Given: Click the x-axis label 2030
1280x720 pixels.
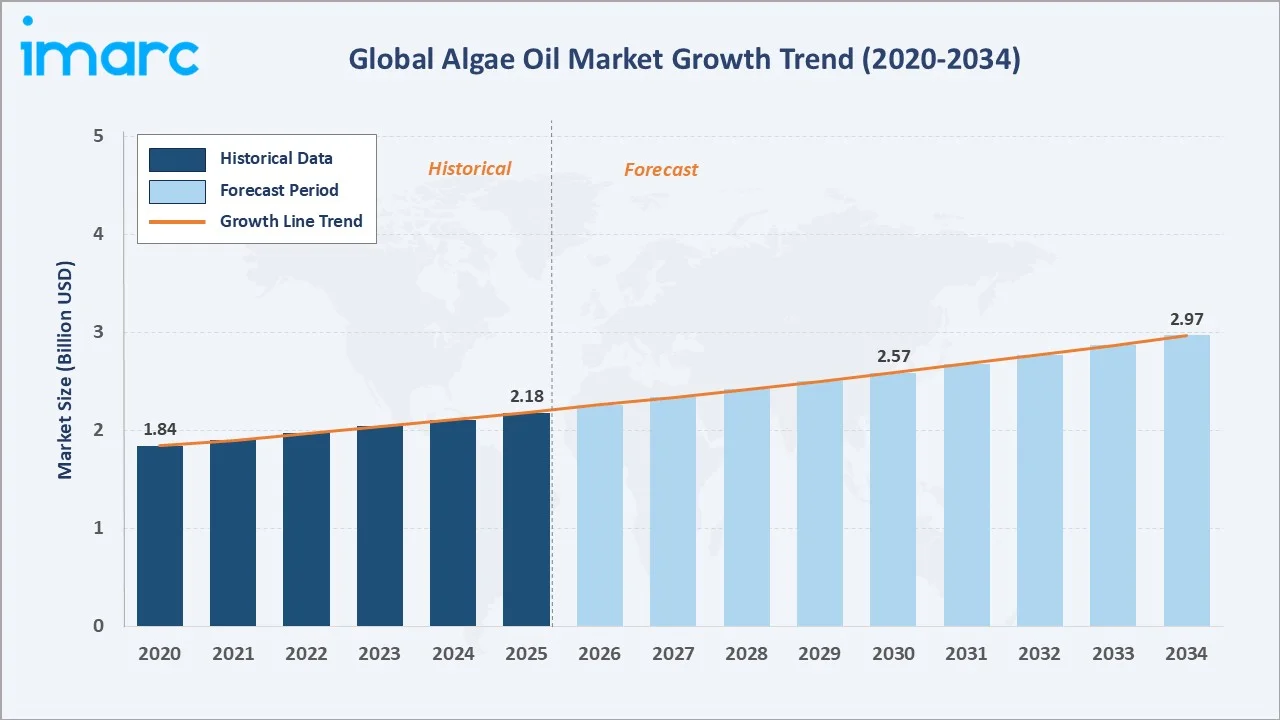Looking at the screenshot, I should (x=893, y=654).
